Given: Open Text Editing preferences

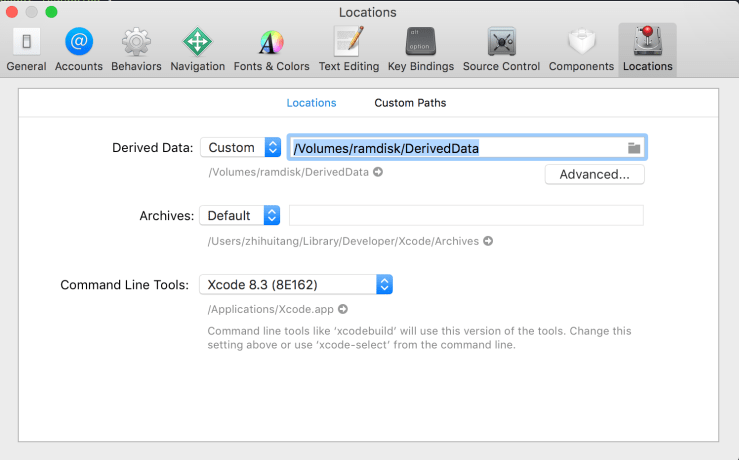Looking at the screenshot, I should pos(348,49).
